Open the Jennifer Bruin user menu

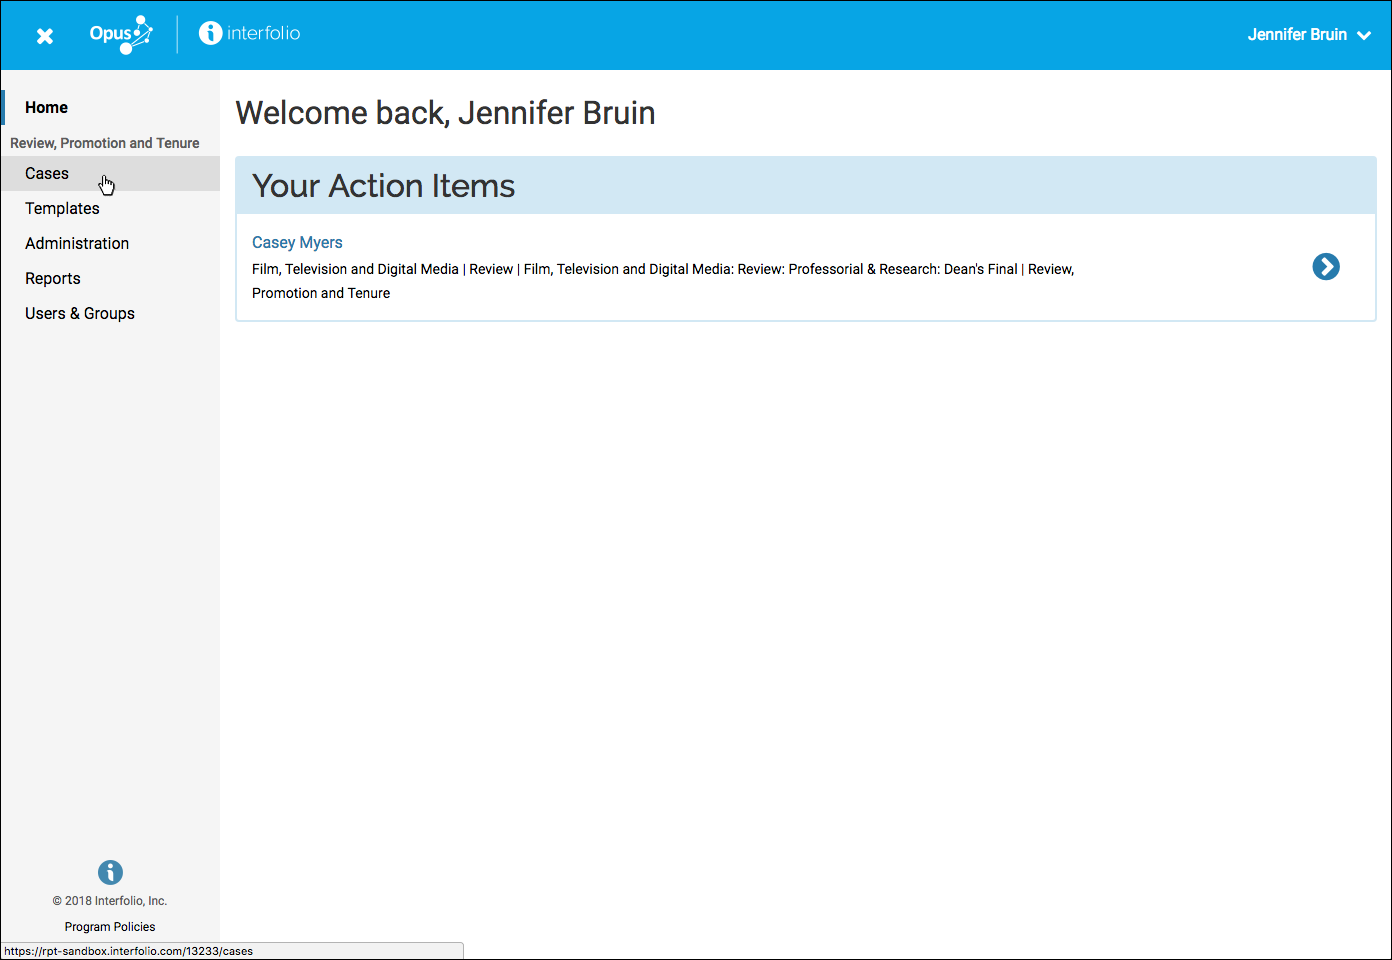(1309, 34)
